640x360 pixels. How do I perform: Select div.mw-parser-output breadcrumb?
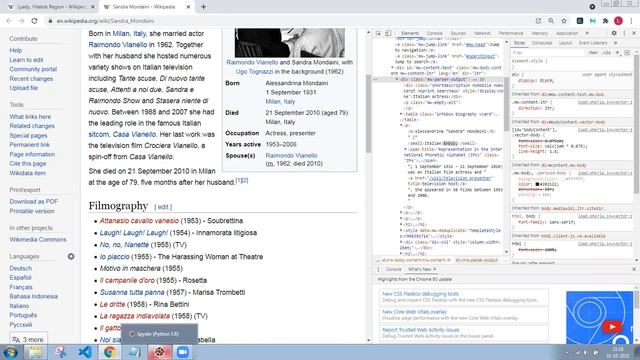click(477, 260)
